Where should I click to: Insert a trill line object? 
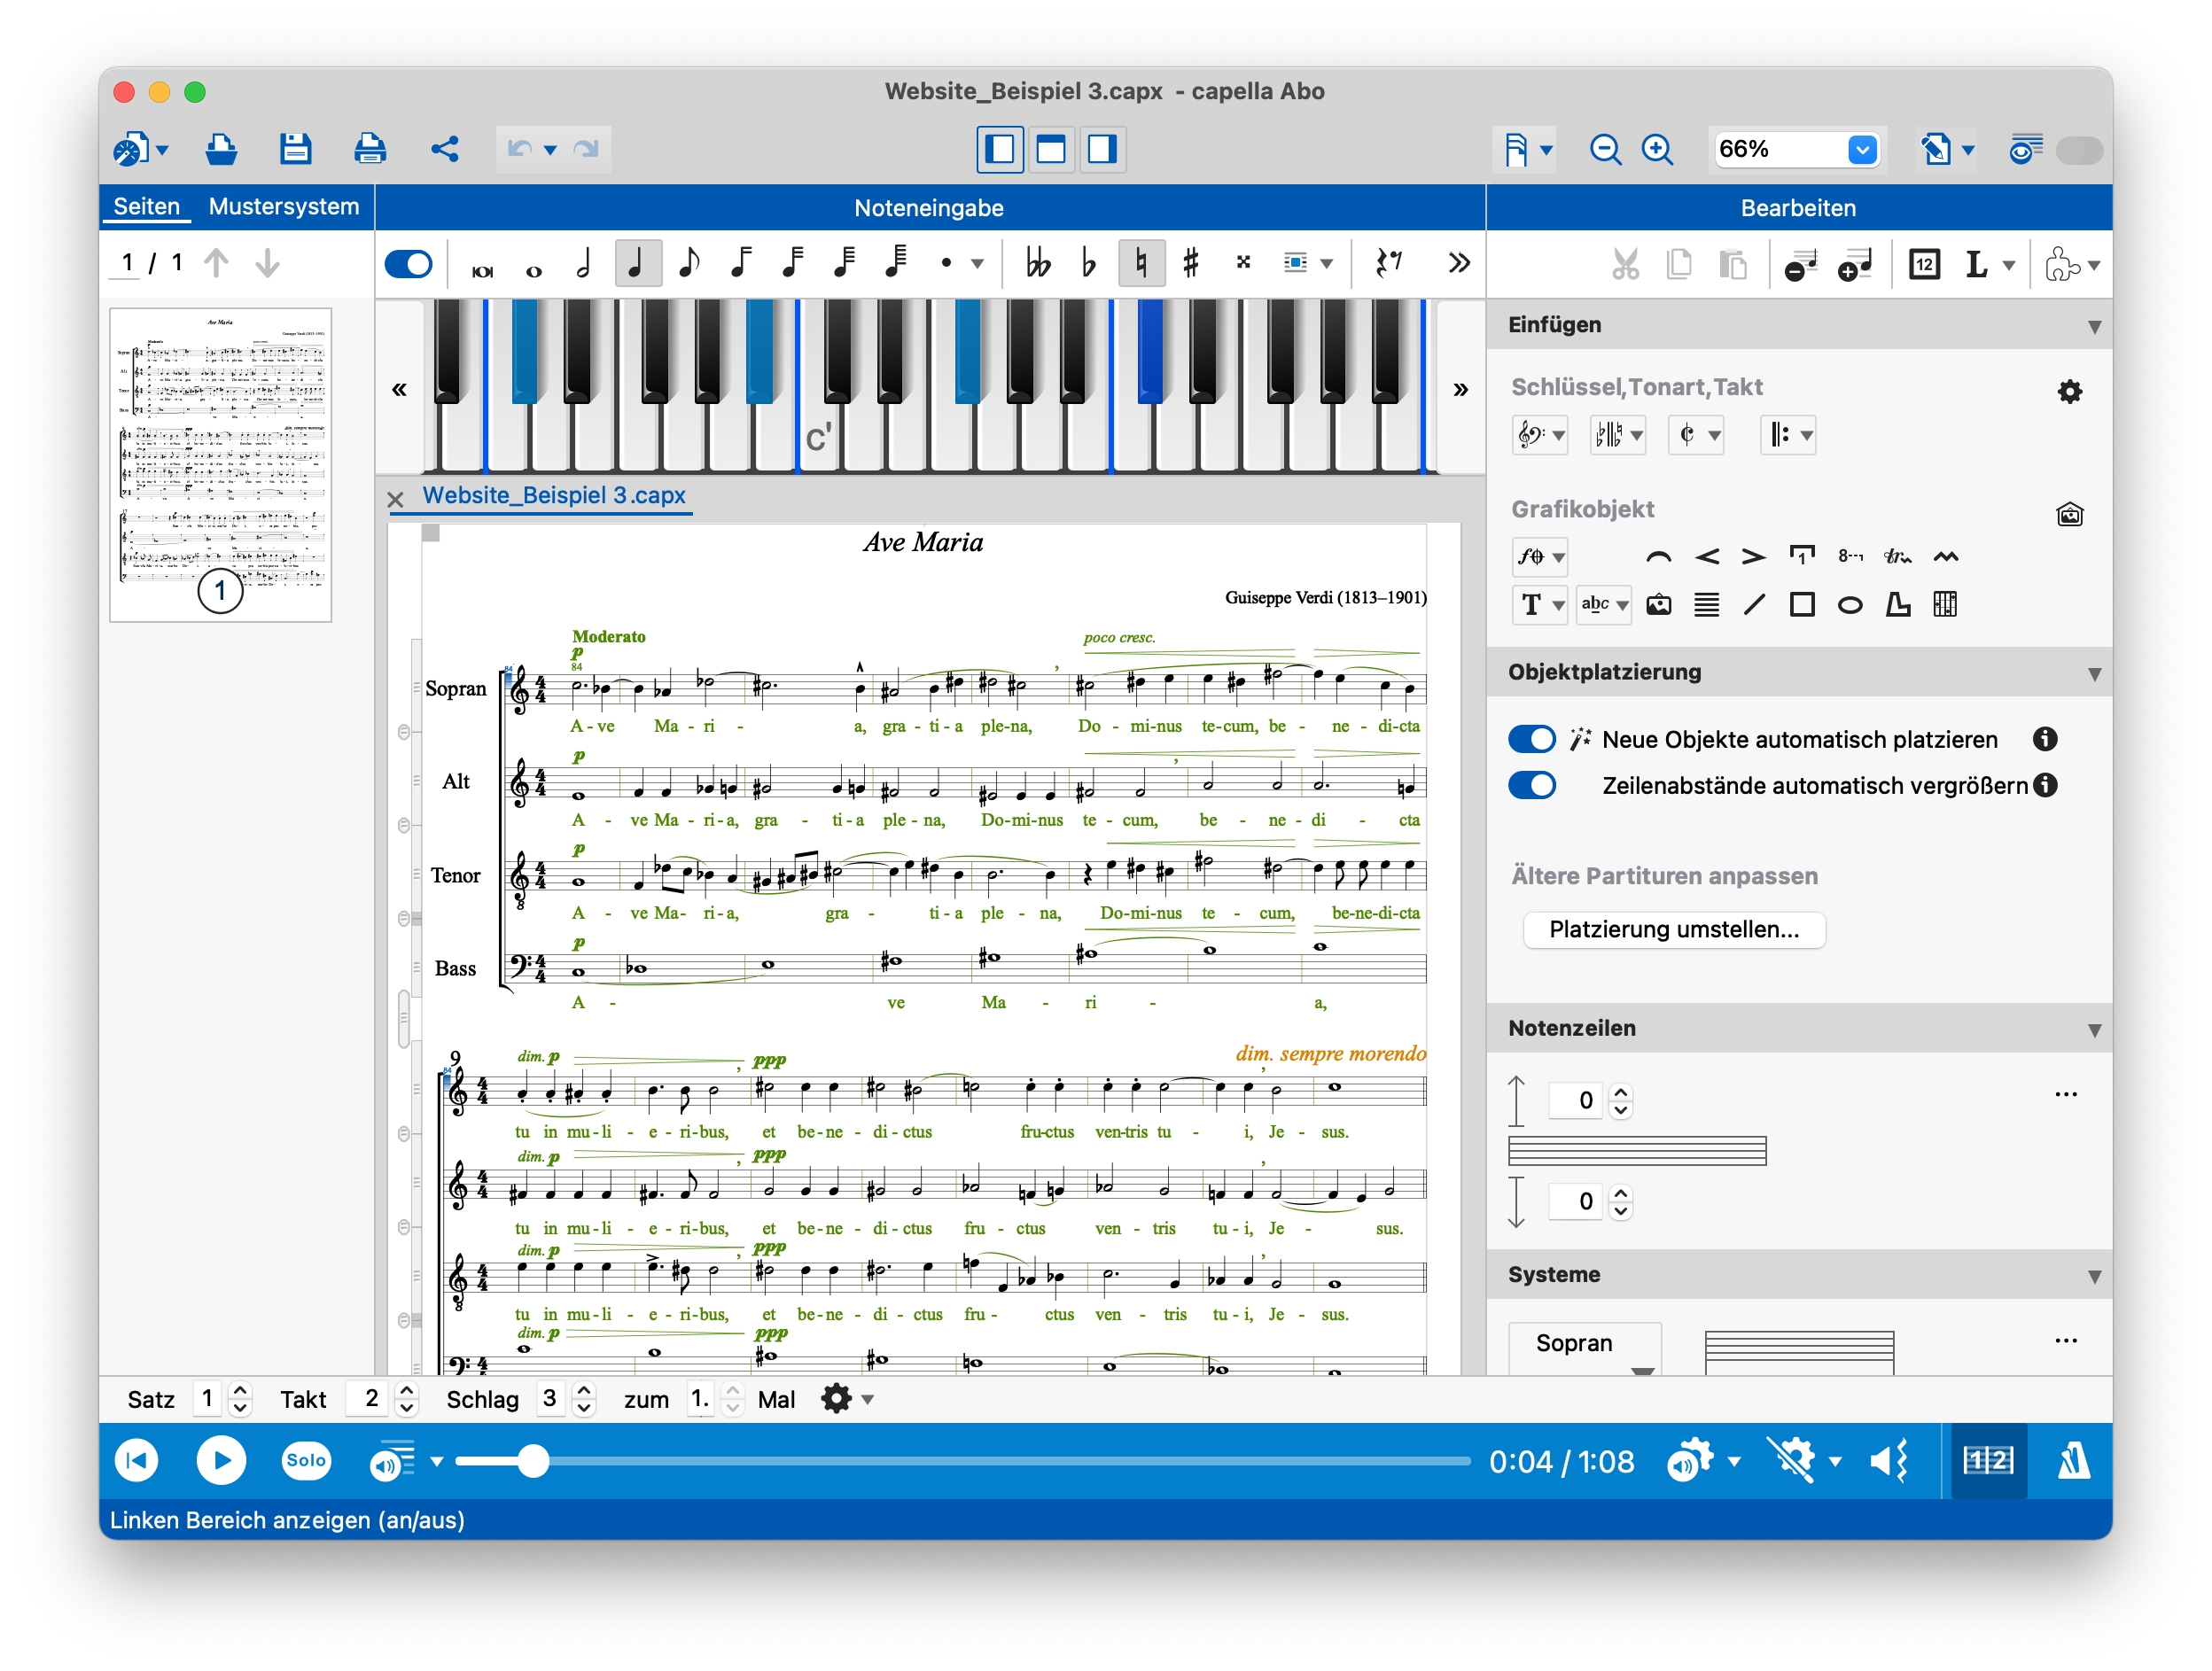point(1897,557)
